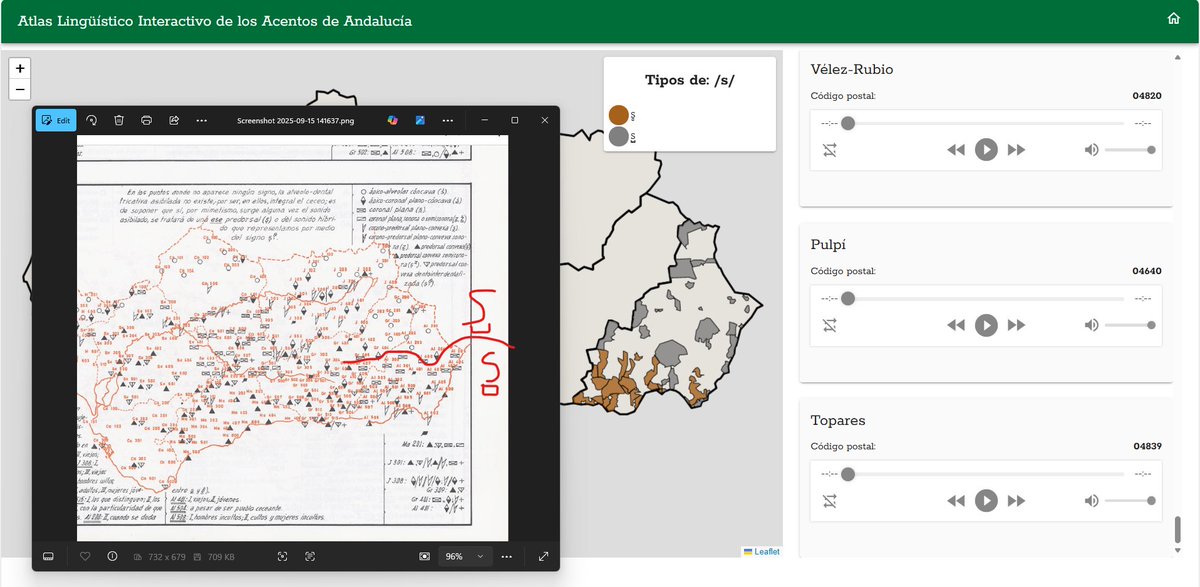Rewind the Topares audio recording

956,500
